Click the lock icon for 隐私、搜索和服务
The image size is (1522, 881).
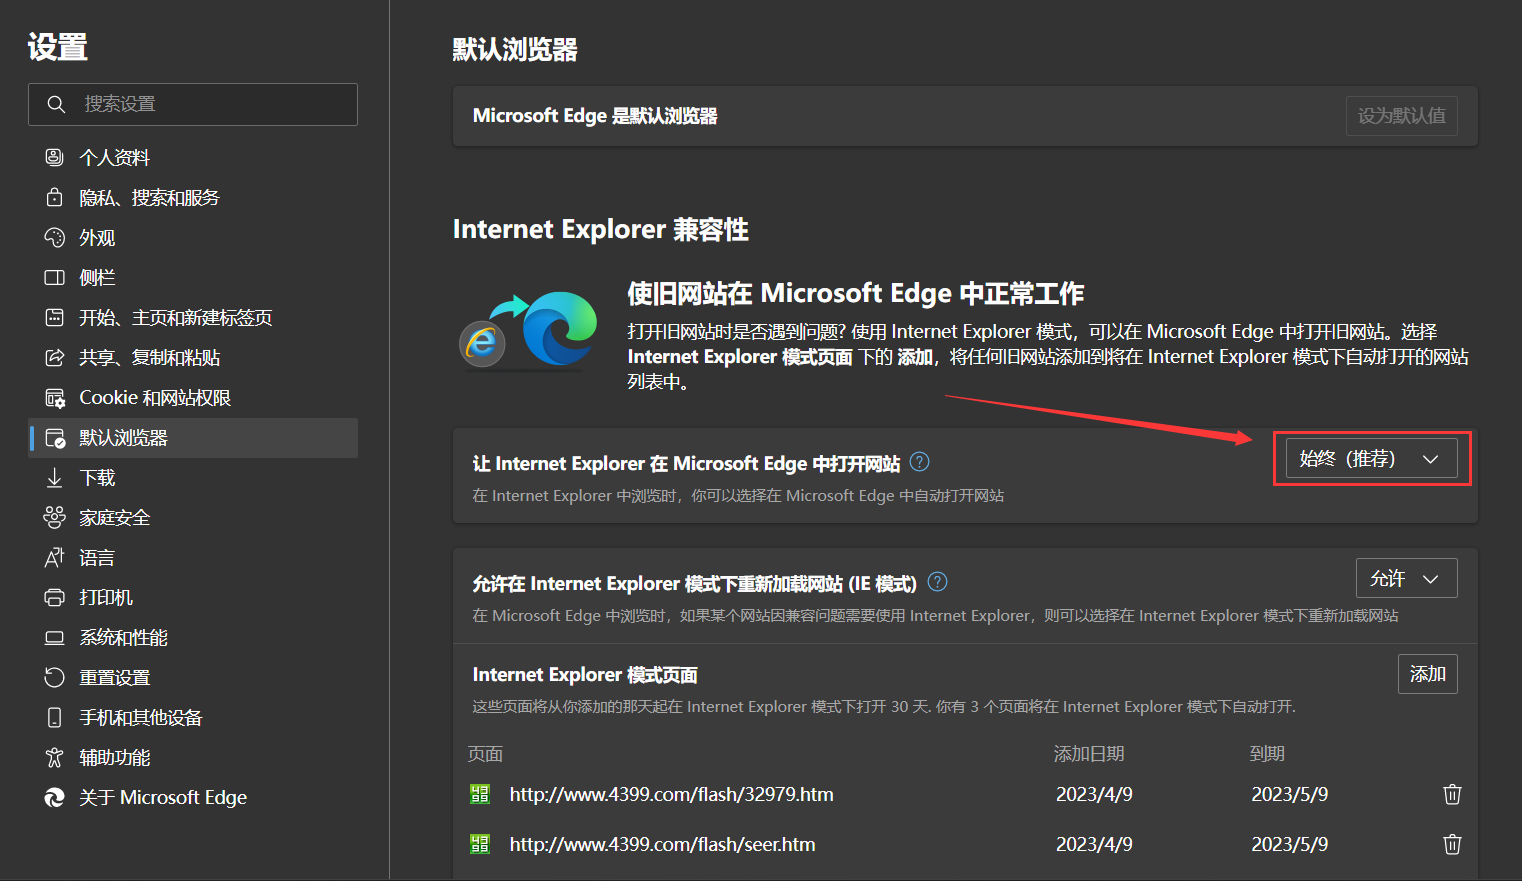pyautogui.click(x=55, y=197)
